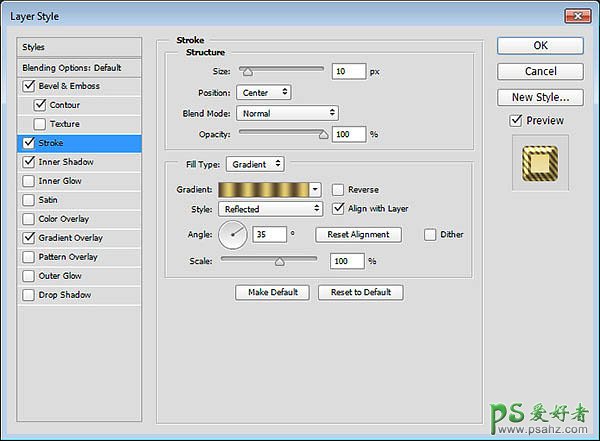Click the OK button
The width and height of the screenshot is (600, 441).
[540, 45]
